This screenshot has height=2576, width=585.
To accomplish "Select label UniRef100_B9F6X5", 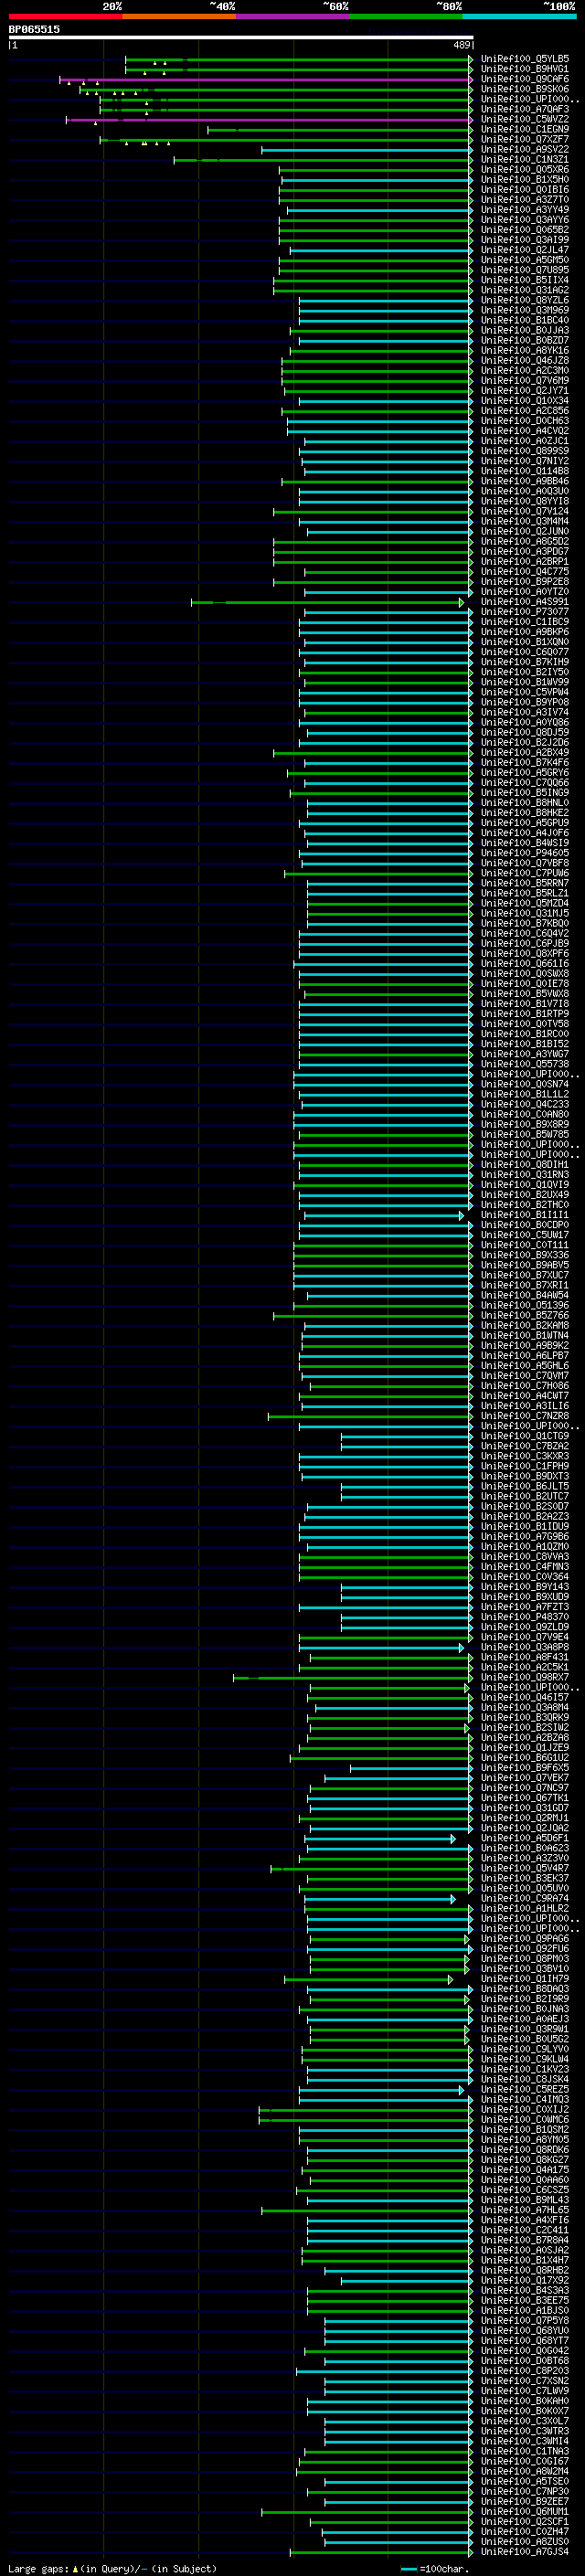I will point(525,1768).
